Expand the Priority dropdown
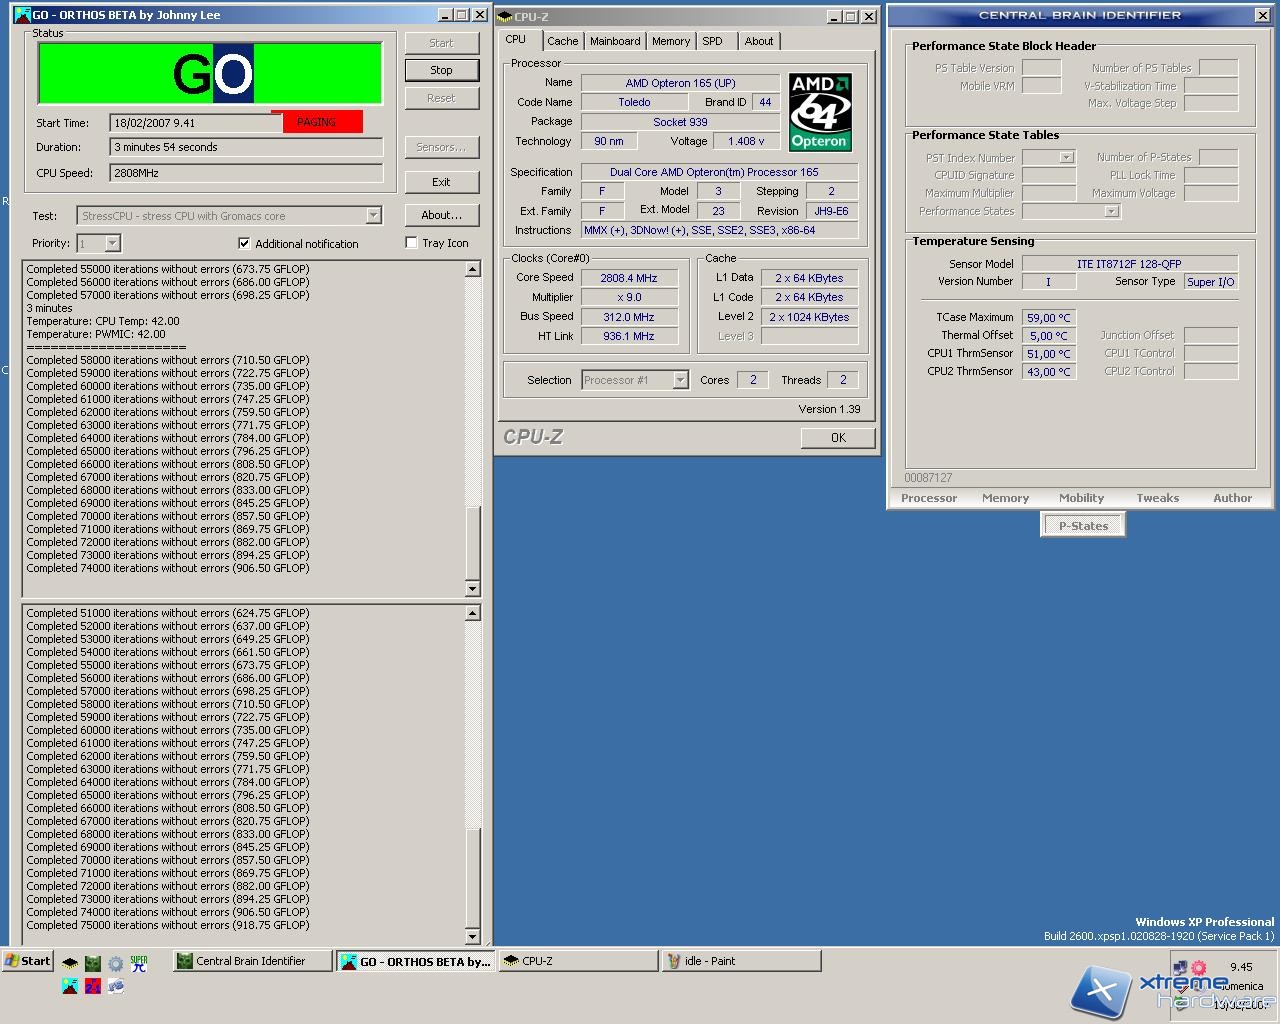The height and width of the screenshot is (1024, 1280). click(112, 244)
